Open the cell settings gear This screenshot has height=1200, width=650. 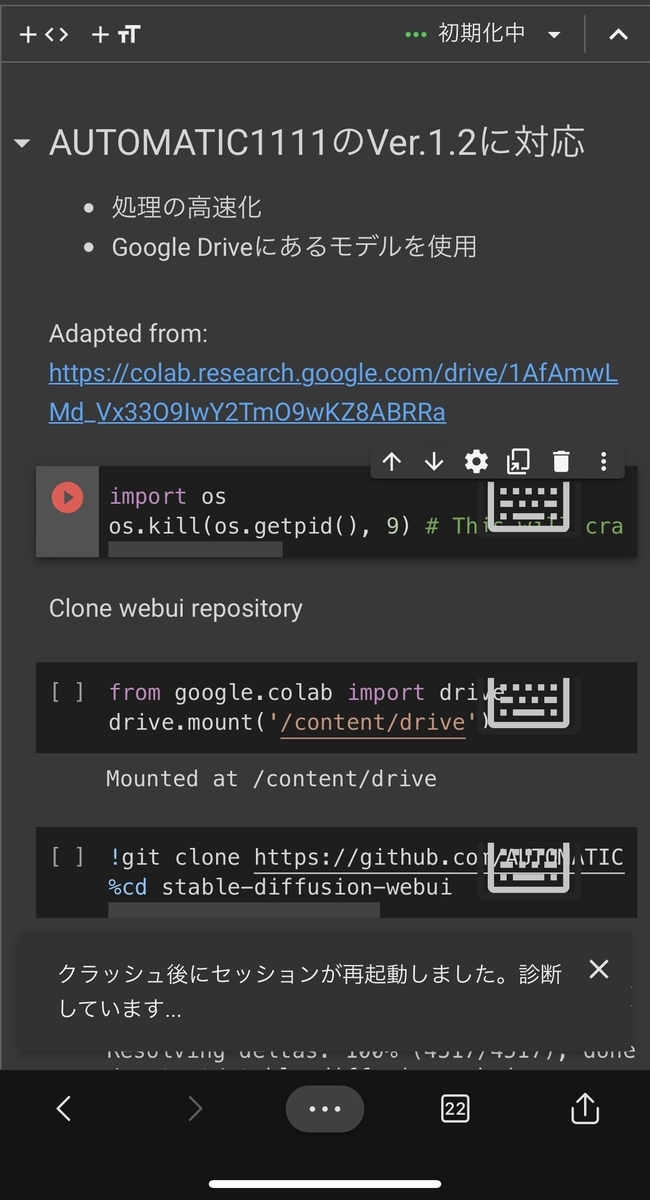[x=476, y=461]
